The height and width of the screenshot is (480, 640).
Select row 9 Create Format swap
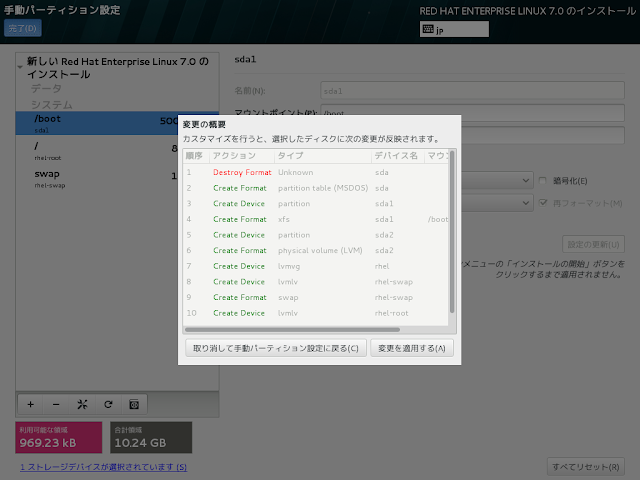[316, 297]
